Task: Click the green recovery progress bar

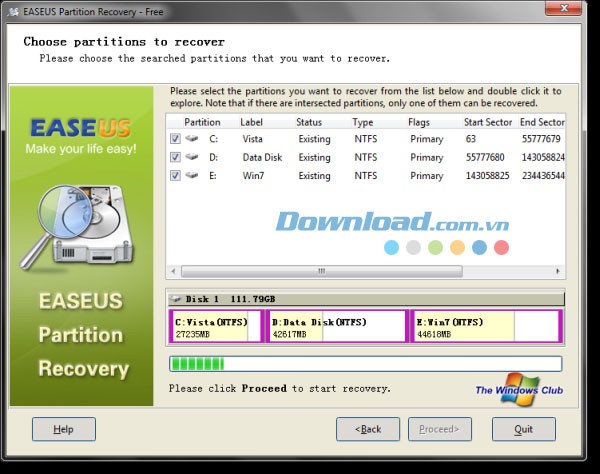Action: coord(365,364)
